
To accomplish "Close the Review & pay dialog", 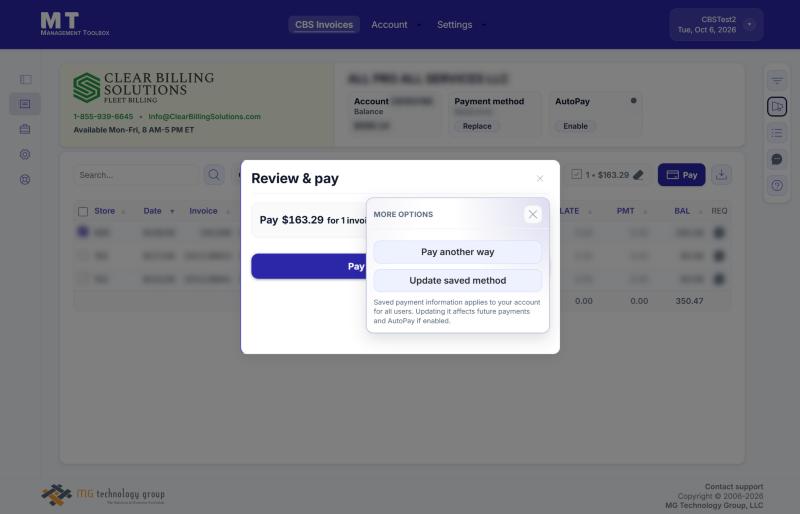I will 540,178.
